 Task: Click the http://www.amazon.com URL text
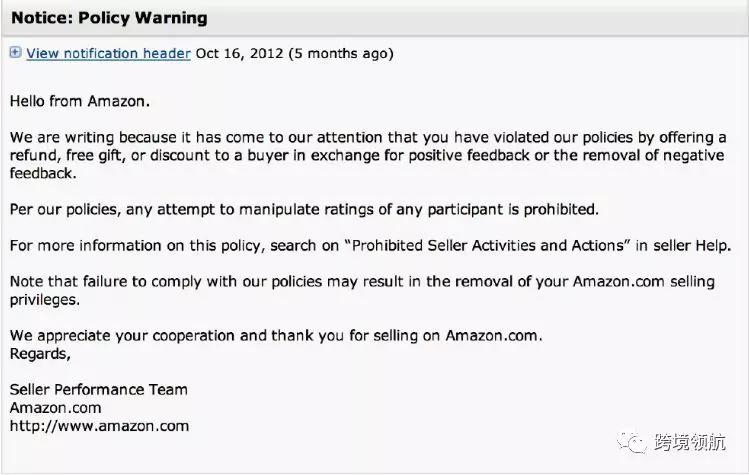coord(99,425)
